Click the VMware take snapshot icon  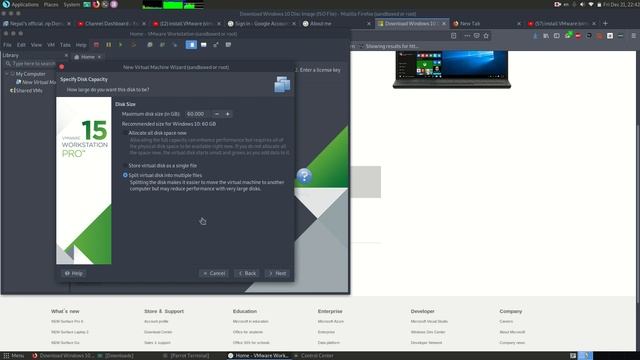pos(150,45)
